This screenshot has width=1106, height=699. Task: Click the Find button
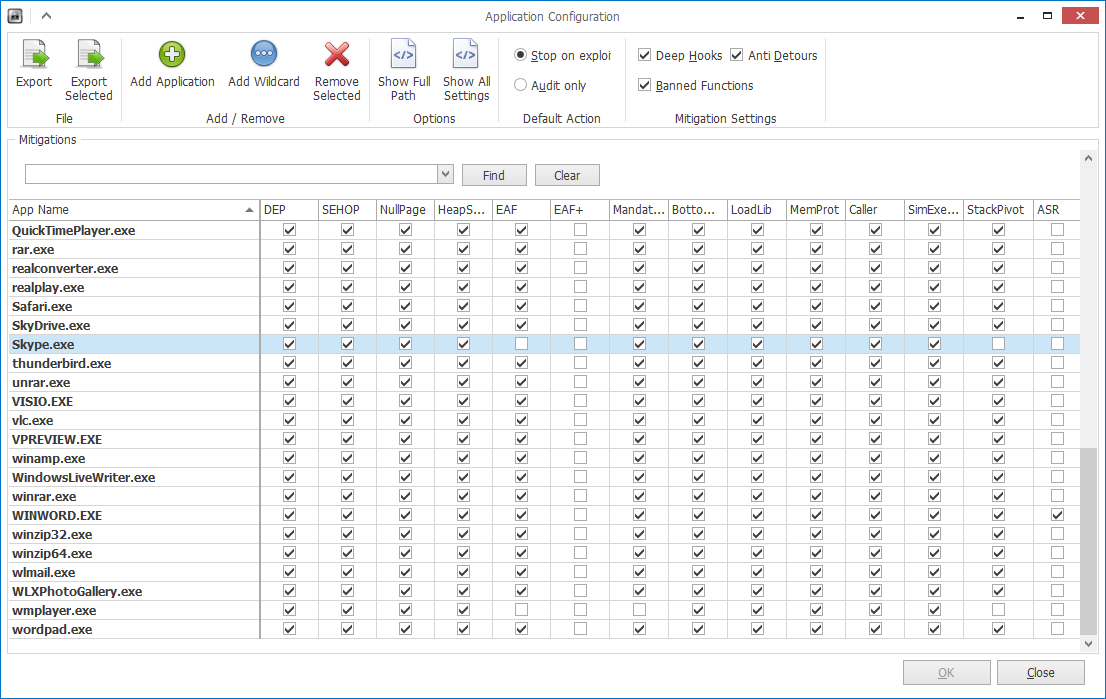(x=493, y=175)
